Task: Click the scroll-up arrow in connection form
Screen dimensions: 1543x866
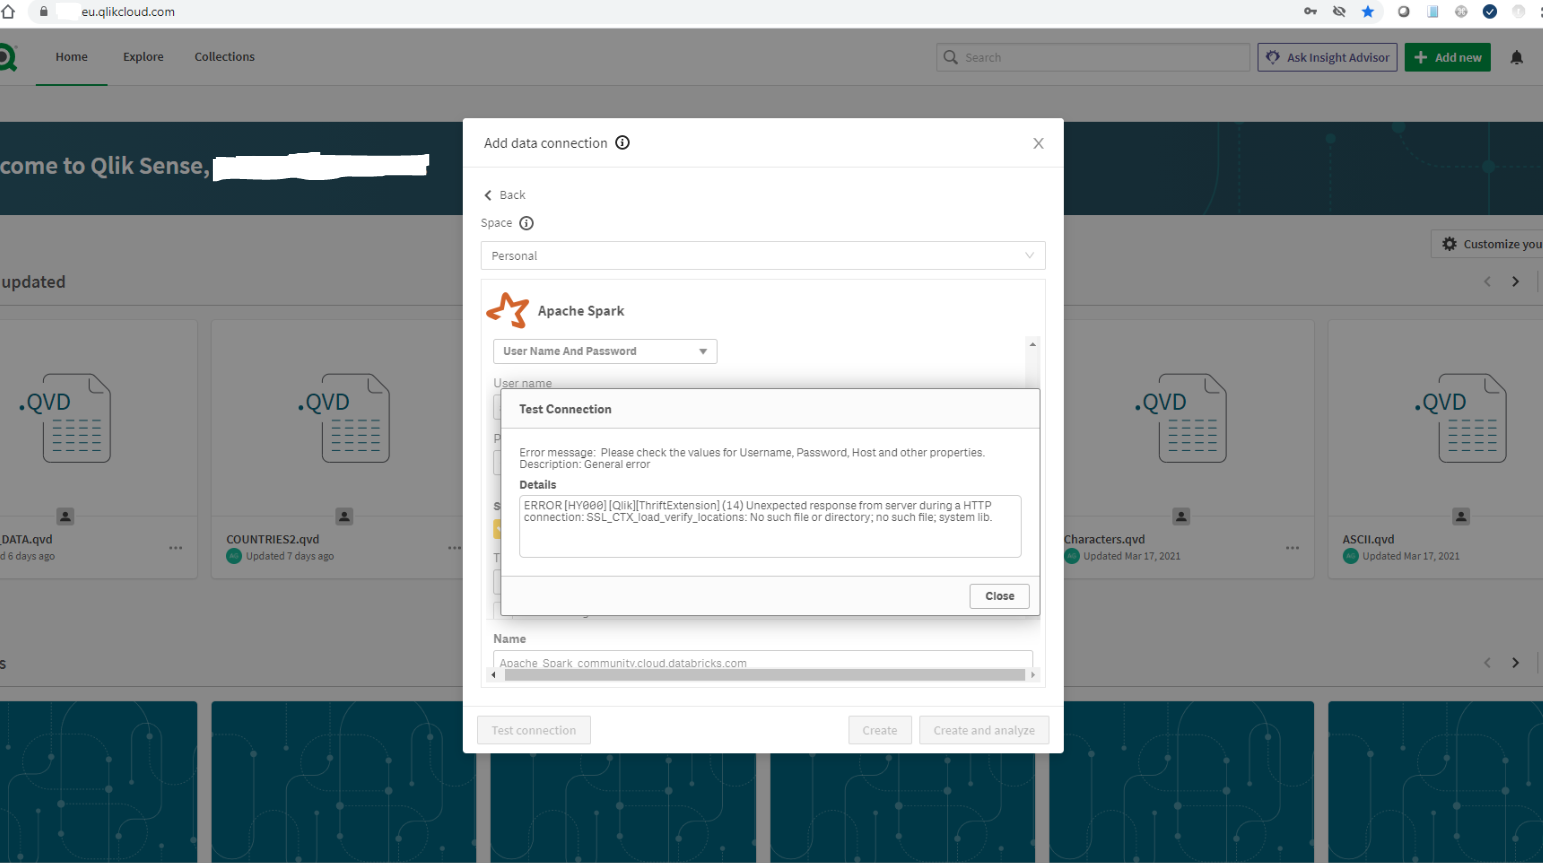Action: point(1033,344)
